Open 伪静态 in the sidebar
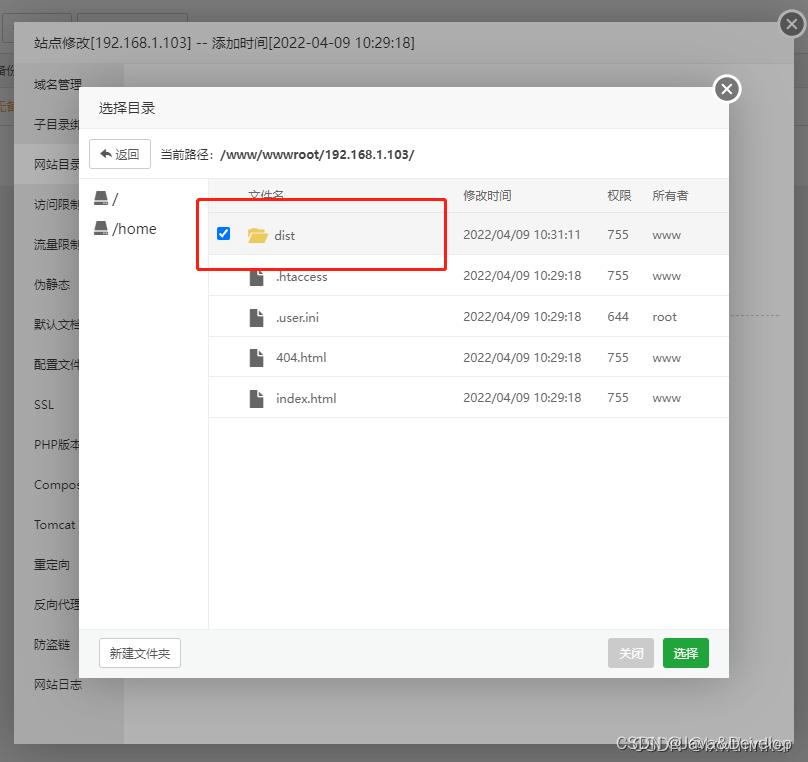 (x=52, y=284)
